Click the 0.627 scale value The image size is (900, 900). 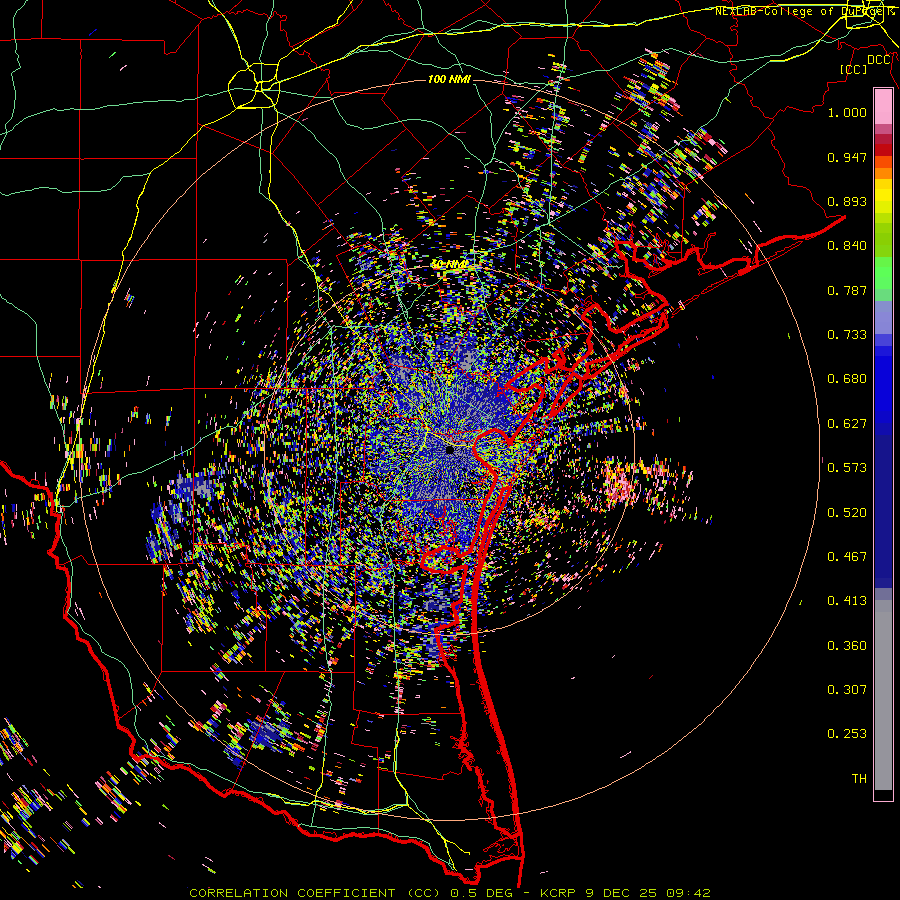847,424
